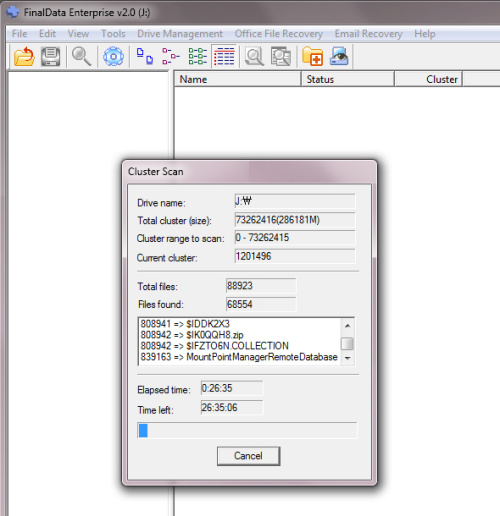Viewport: 500px width, 516px height.
Task: Switch to details view icon
Action: 224,56
